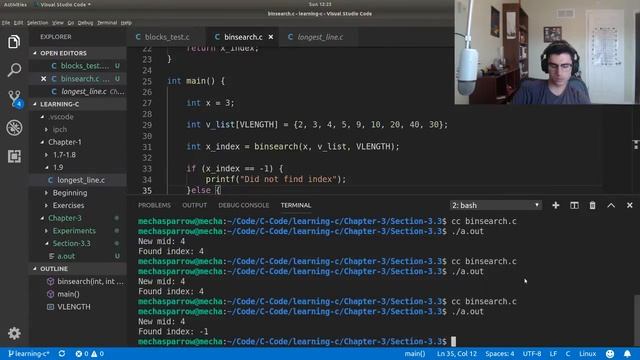Viewport: 640px width, 360px height.
Task: Open the Source Control view
Action: pyautogui.click(x=15, y=99)
